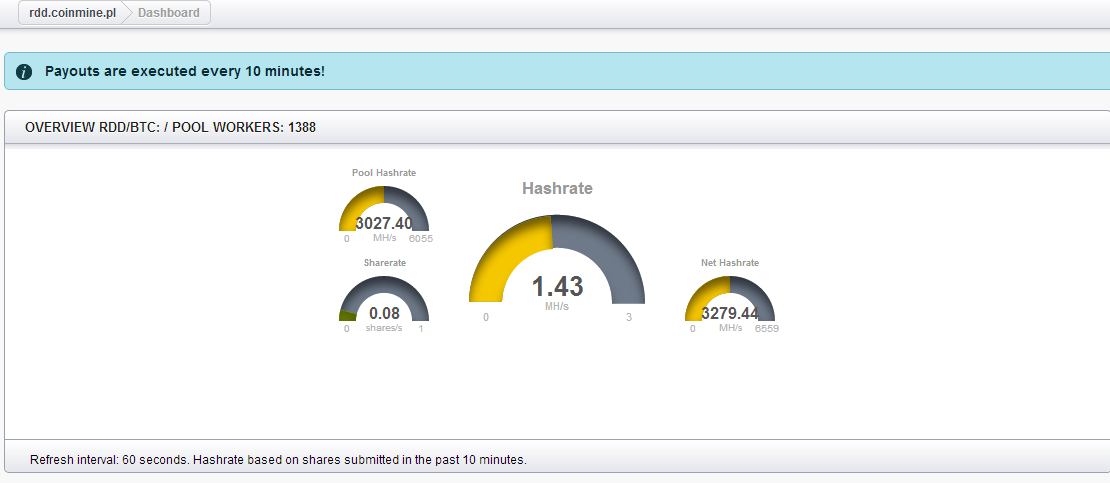Click the Net Hashrate gauge
The image size is (1110, 483).
tap(730, 298)
